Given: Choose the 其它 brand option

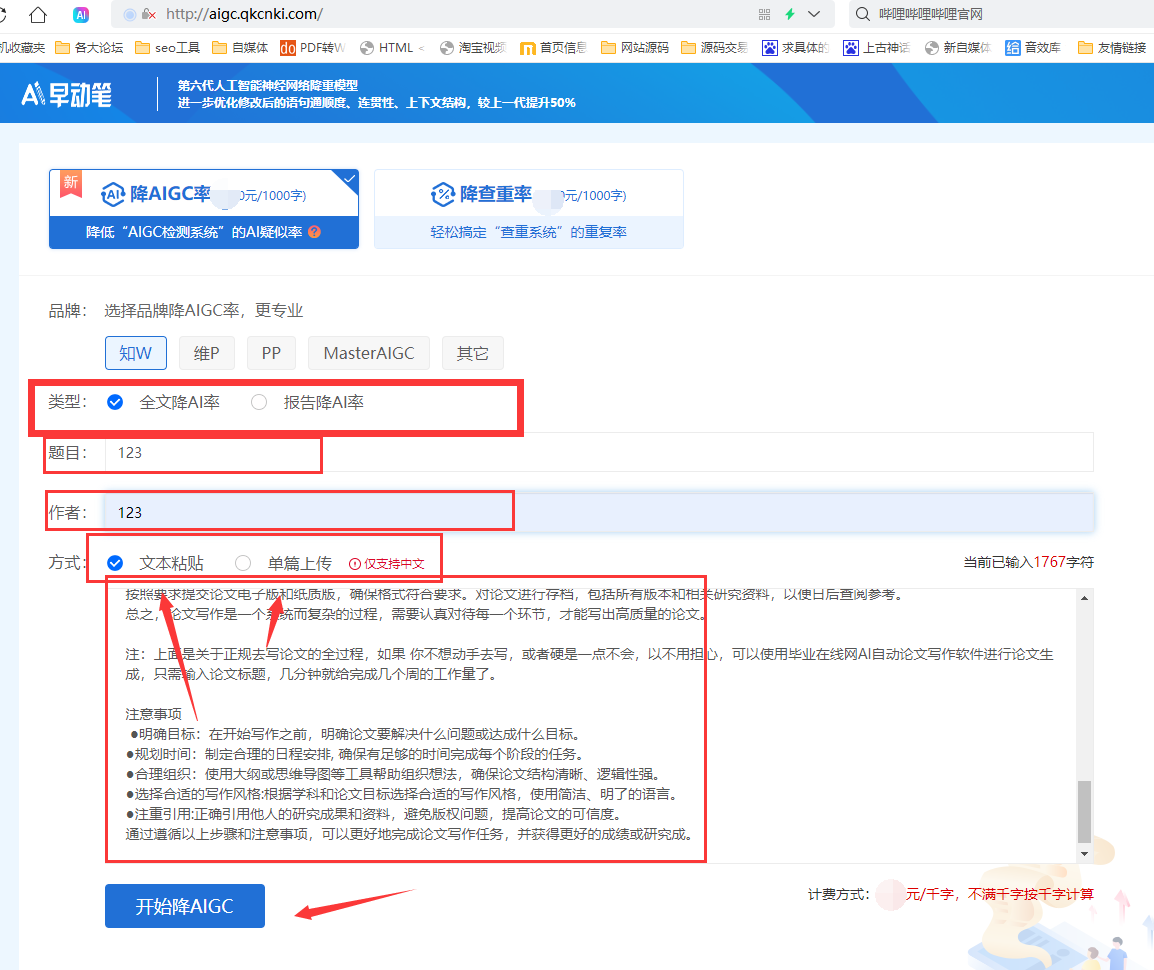Looking at the screenshot, I should pos(472,353).
